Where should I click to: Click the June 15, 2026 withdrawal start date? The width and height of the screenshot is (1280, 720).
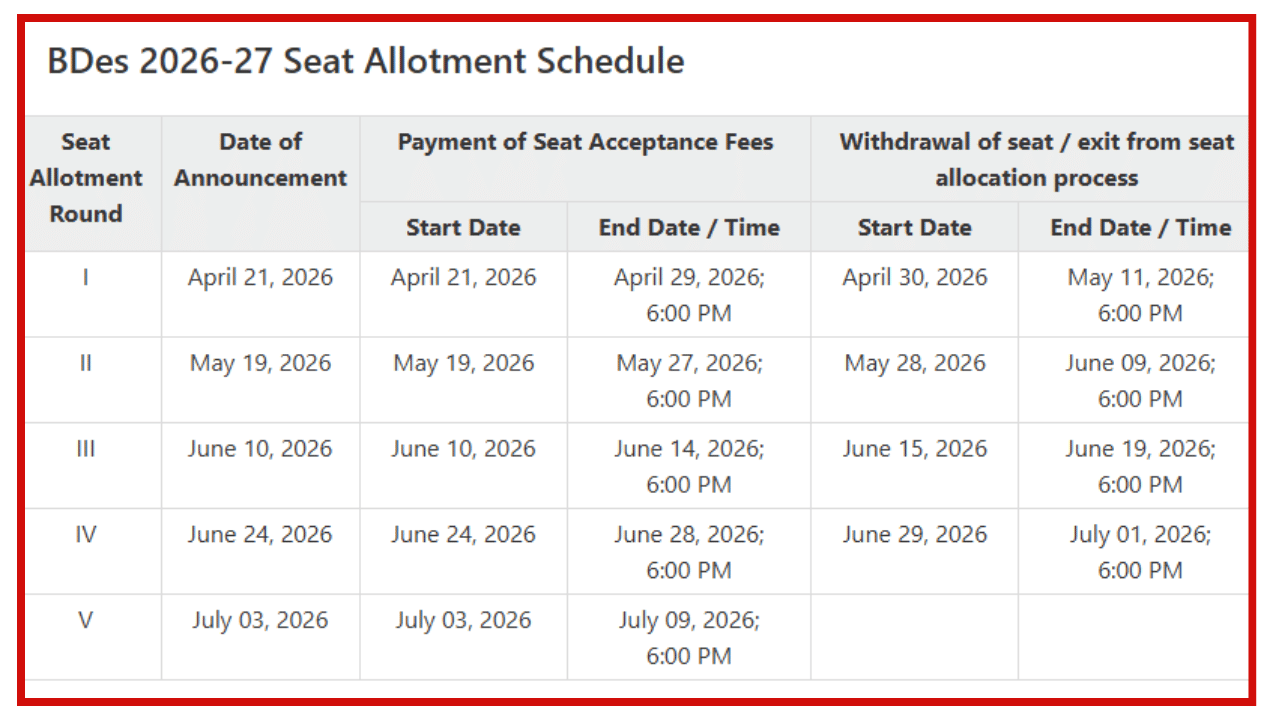pos(914,449)
